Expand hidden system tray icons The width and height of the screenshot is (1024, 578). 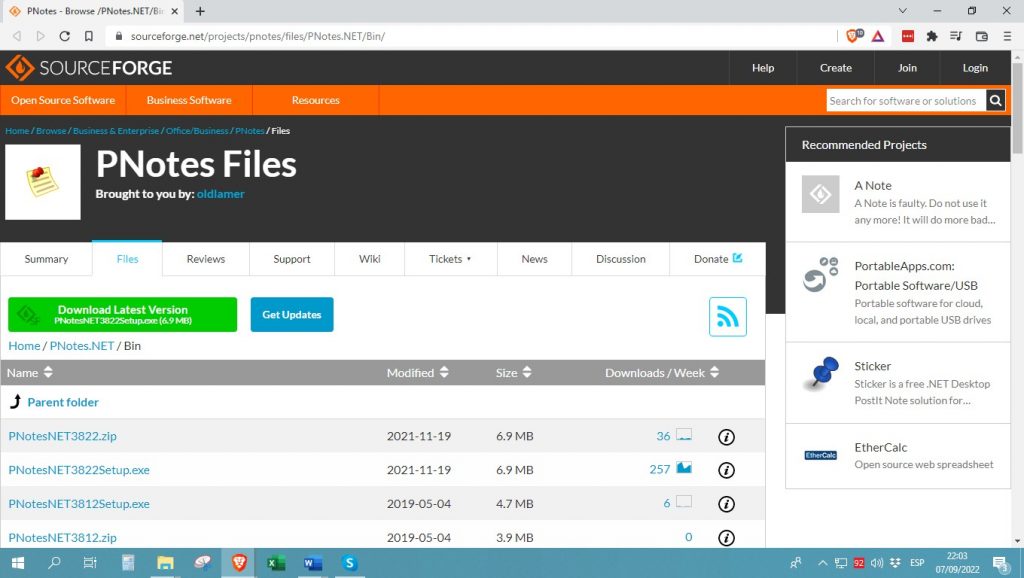pyautogui.click(x=822, y=563)
